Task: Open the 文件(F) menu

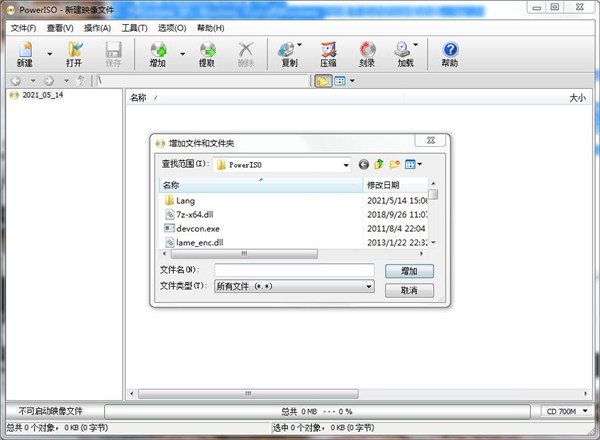Action: click(x=23, y=28)
